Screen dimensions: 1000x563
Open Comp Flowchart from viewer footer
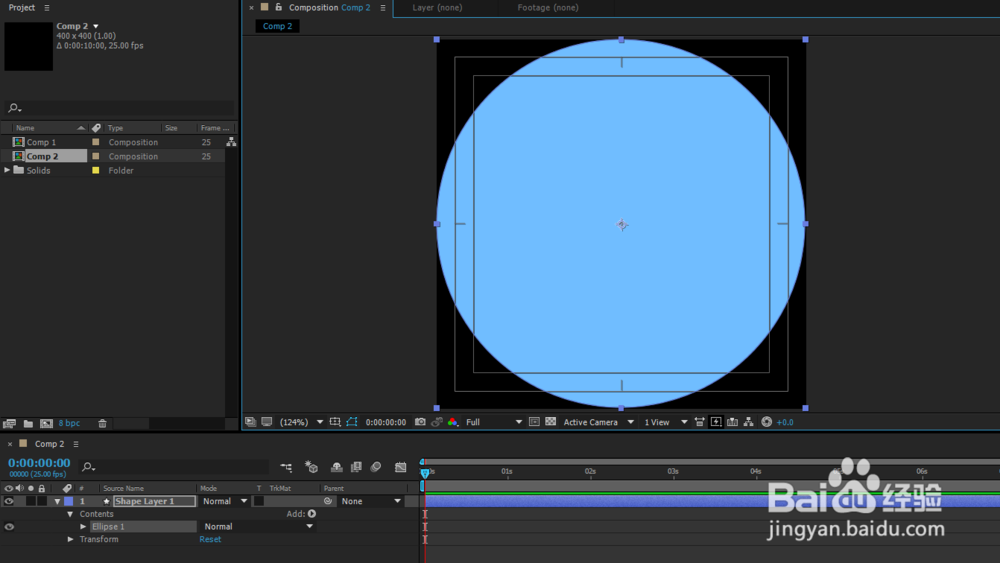(749, 422)
